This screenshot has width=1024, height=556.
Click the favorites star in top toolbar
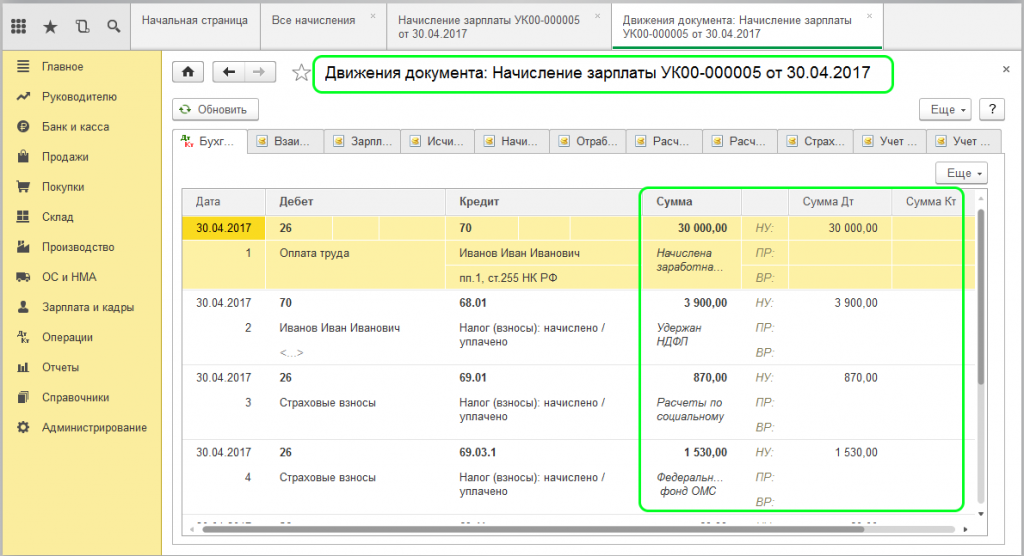point(49,26)
